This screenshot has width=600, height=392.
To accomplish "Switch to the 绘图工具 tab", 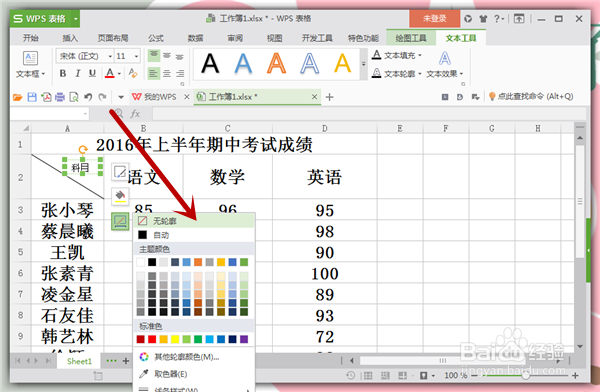I will coord(411,38).
